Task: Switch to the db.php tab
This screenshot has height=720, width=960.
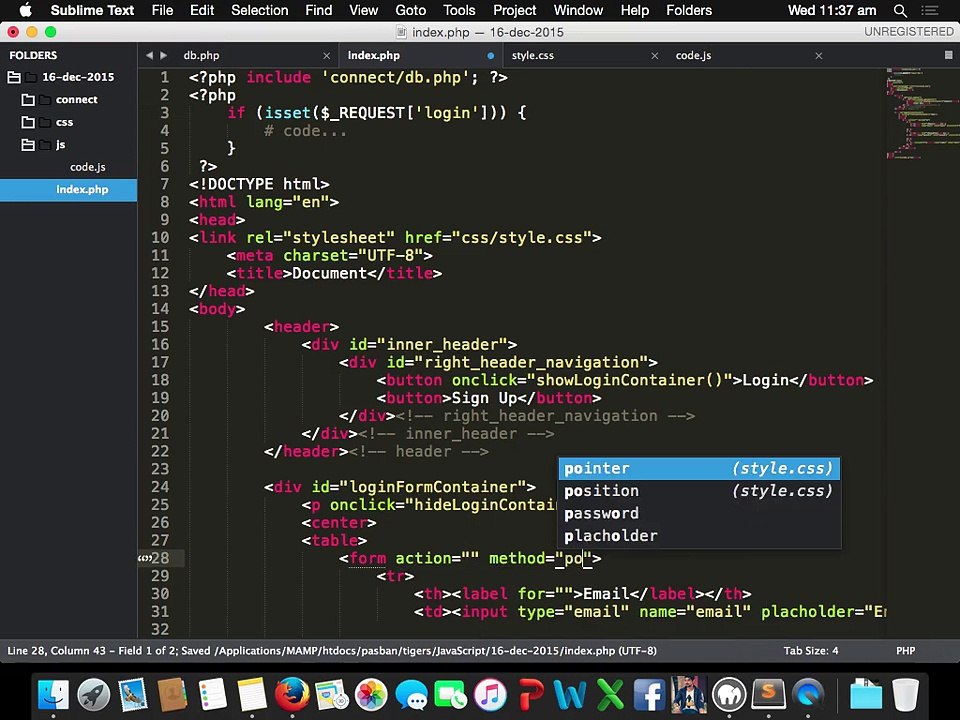Action: pyautogui.click(x=201, y=56)
